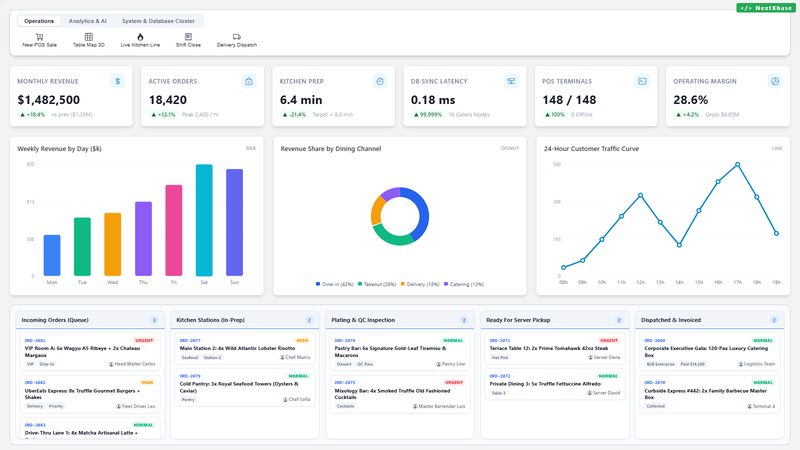The image size is (800, 450).
Task: Open the Table Map 3D view
Action: 89,40
